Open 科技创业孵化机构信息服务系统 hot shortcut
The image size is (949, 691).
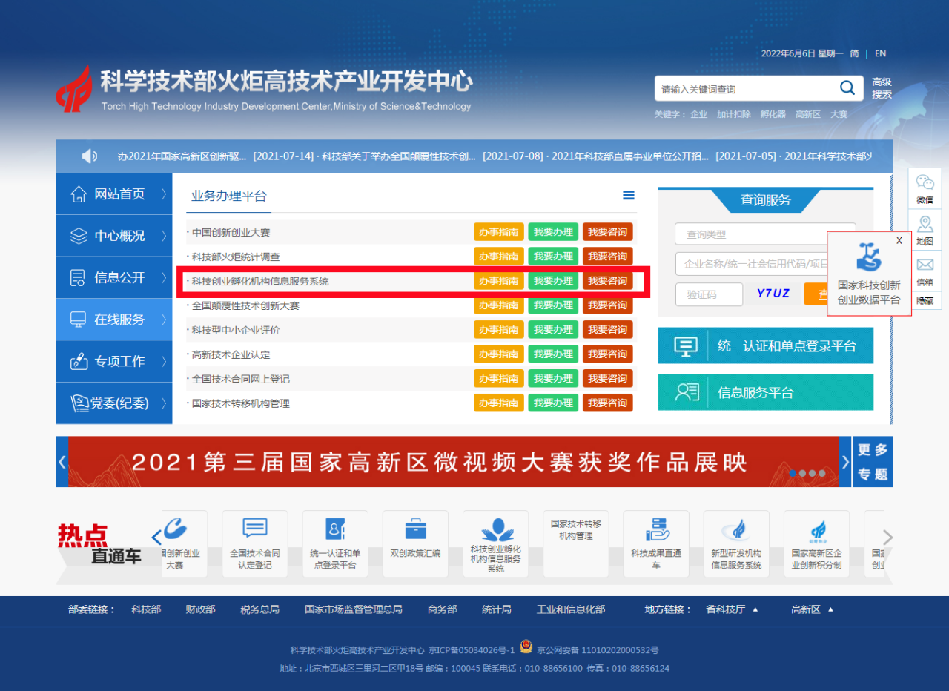coord(496,543)
